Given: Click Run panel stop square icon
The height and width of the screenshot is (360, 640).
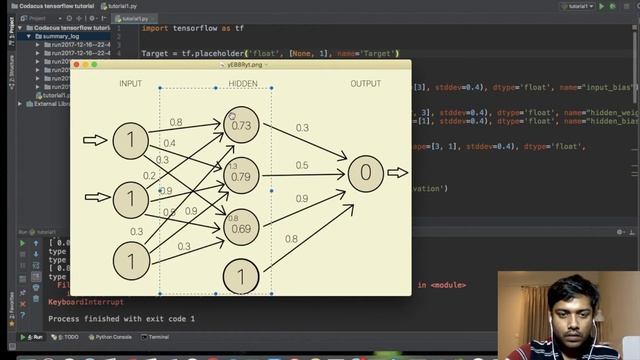Looking at the screenshot, I should click(x=22, y=254).
